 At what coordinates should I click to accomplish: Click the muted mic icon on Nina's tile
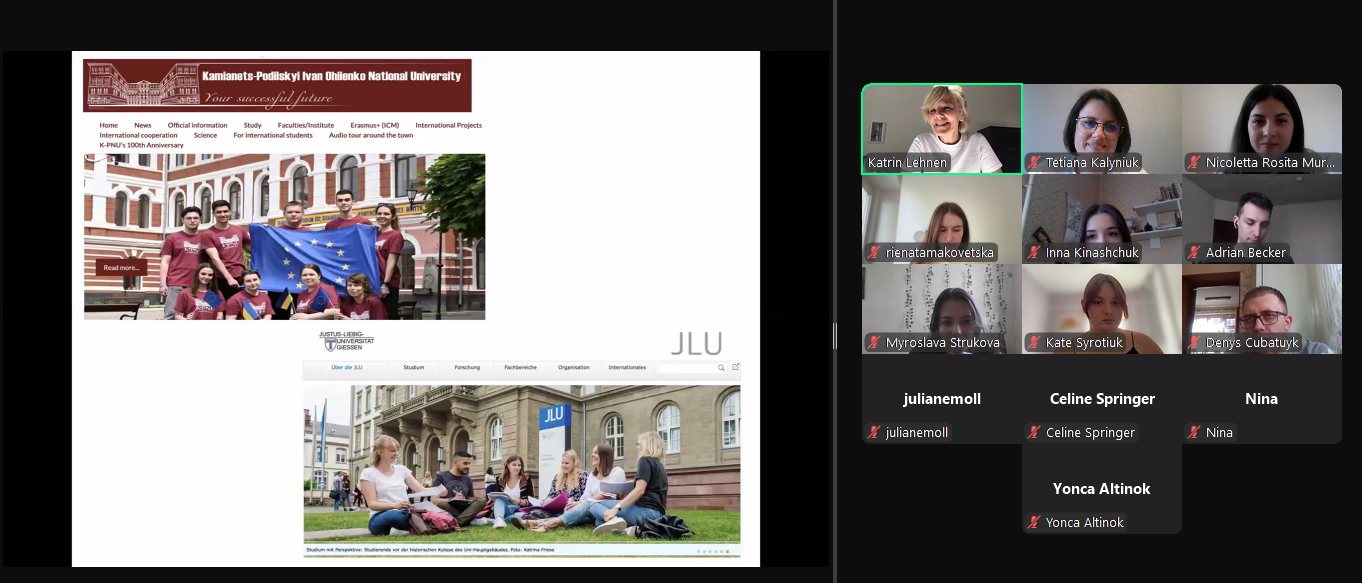1194,433
